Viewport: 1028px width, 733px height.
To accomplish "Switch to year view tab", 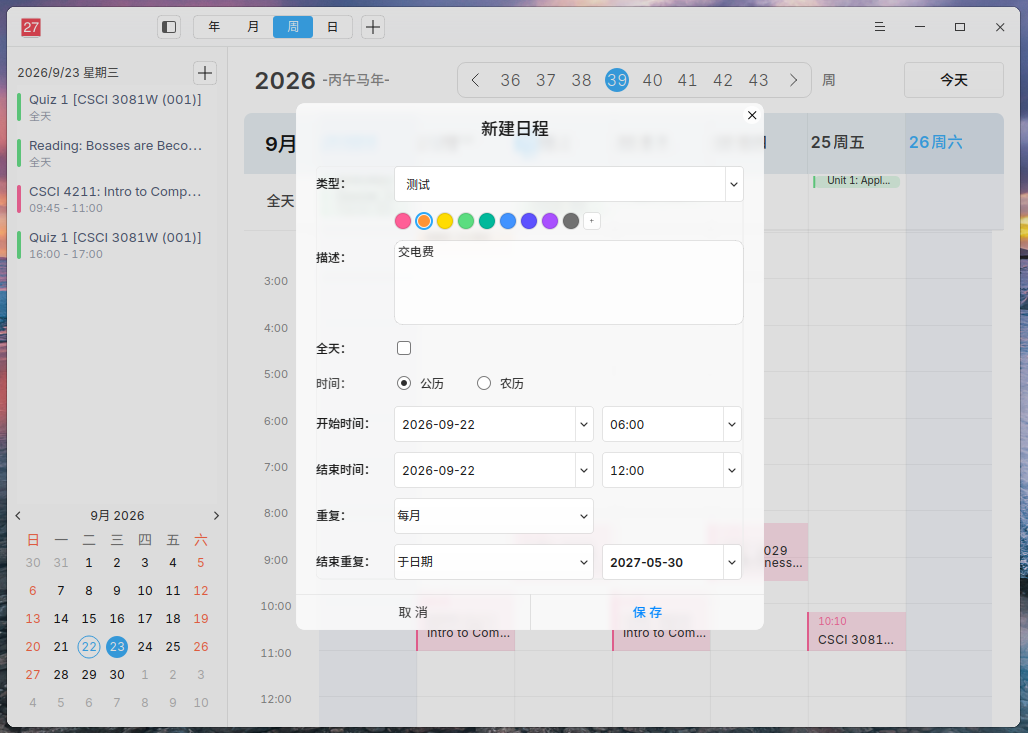I will click(214, 27).
